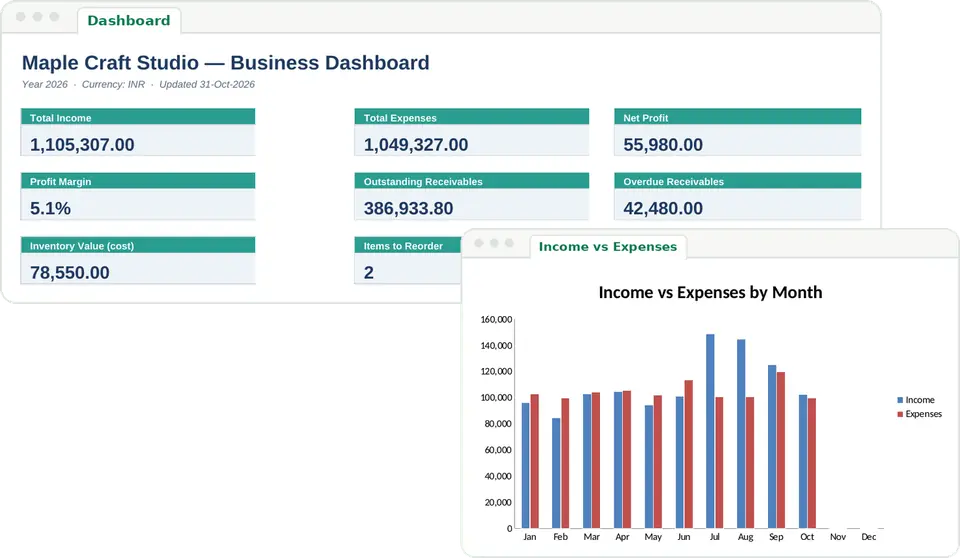Click the Income vs Expenses by Month chart title

[x=710, y=292]
